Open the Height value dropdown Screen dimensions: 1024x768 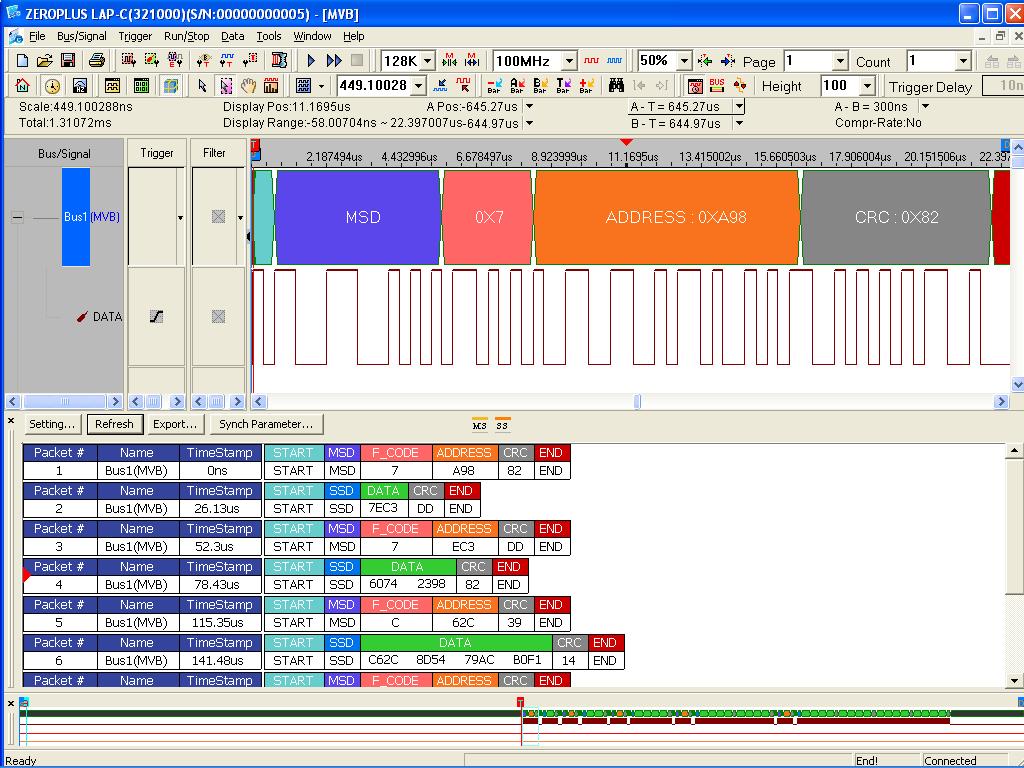(x=866, y=85)
